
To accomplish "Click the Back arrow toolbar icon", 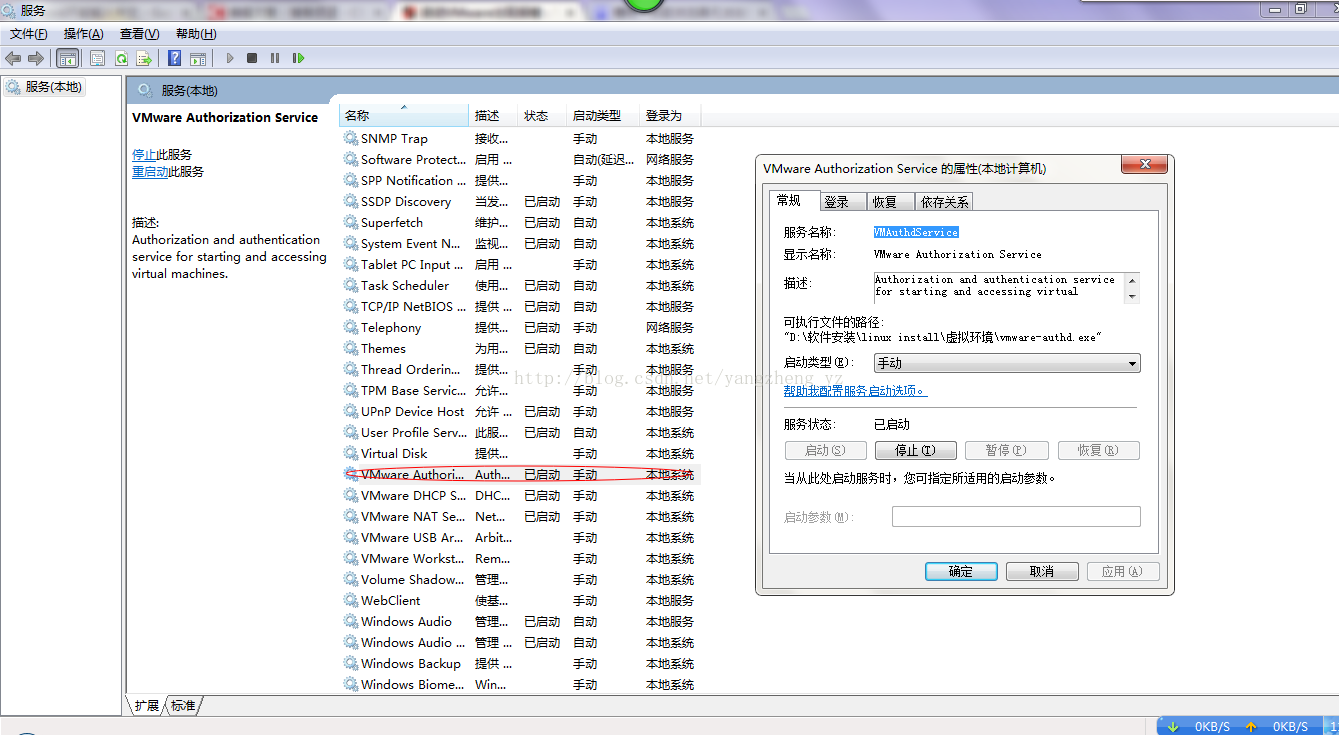I will tap(13, 58).
